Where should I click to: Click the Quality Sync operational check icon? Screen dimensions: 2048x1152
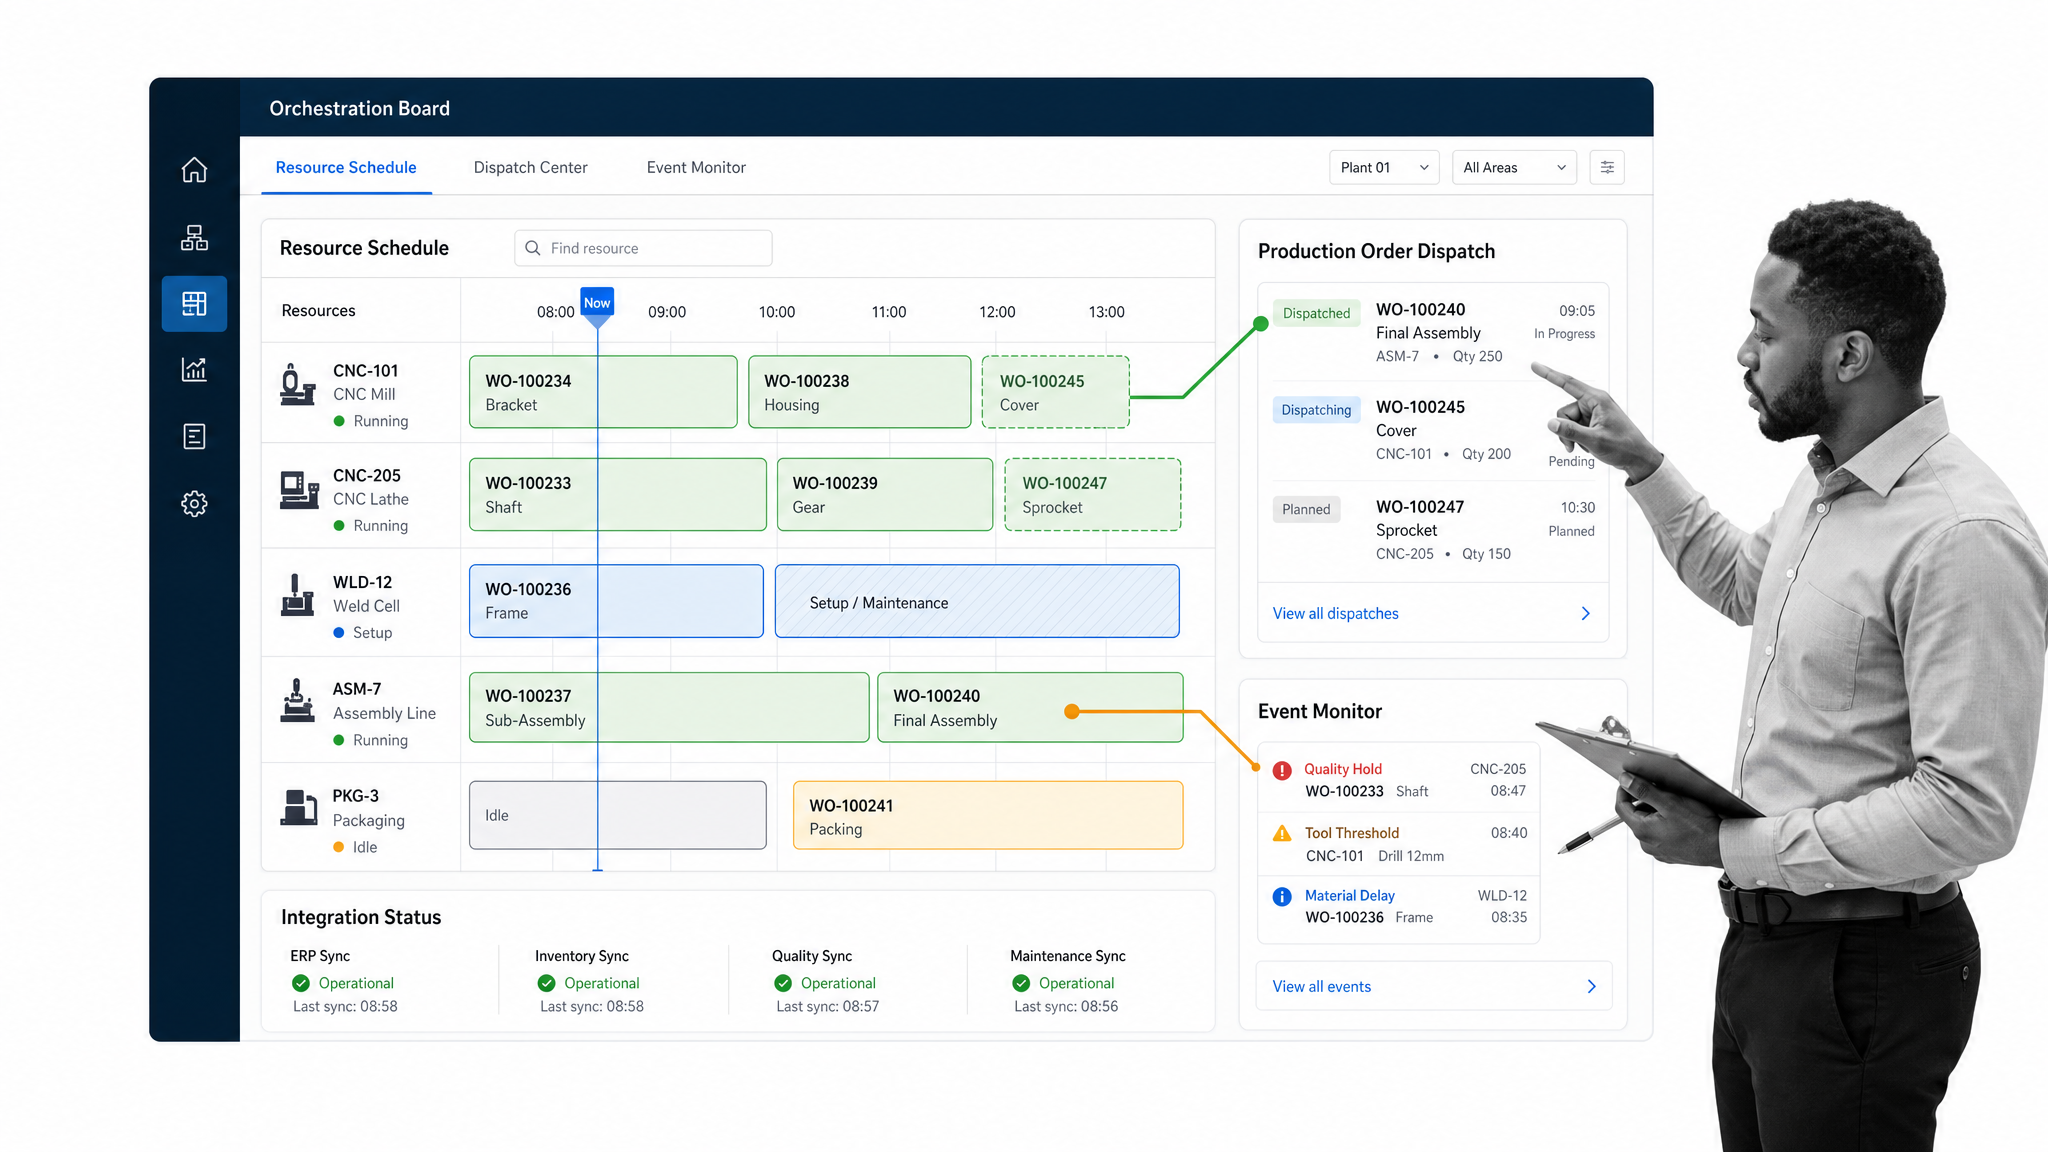pos(783,983)
